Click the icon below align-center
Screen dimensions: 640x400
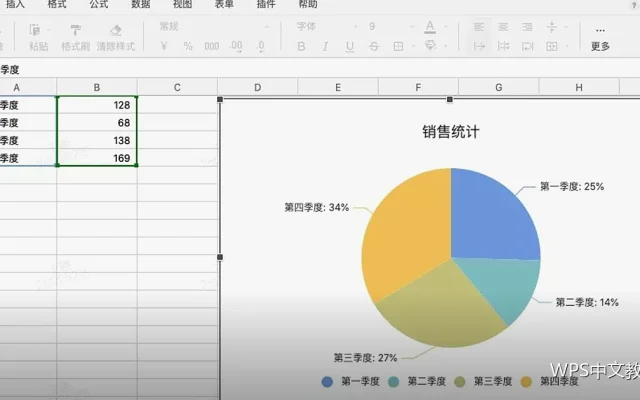(503, 46)
